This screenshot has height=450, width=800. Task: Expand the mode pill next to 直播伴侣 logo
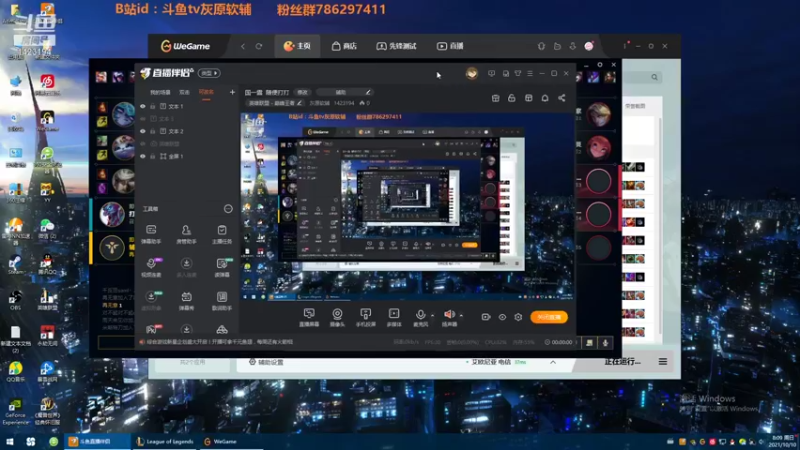pyautogui.click(x=209, y=73)
